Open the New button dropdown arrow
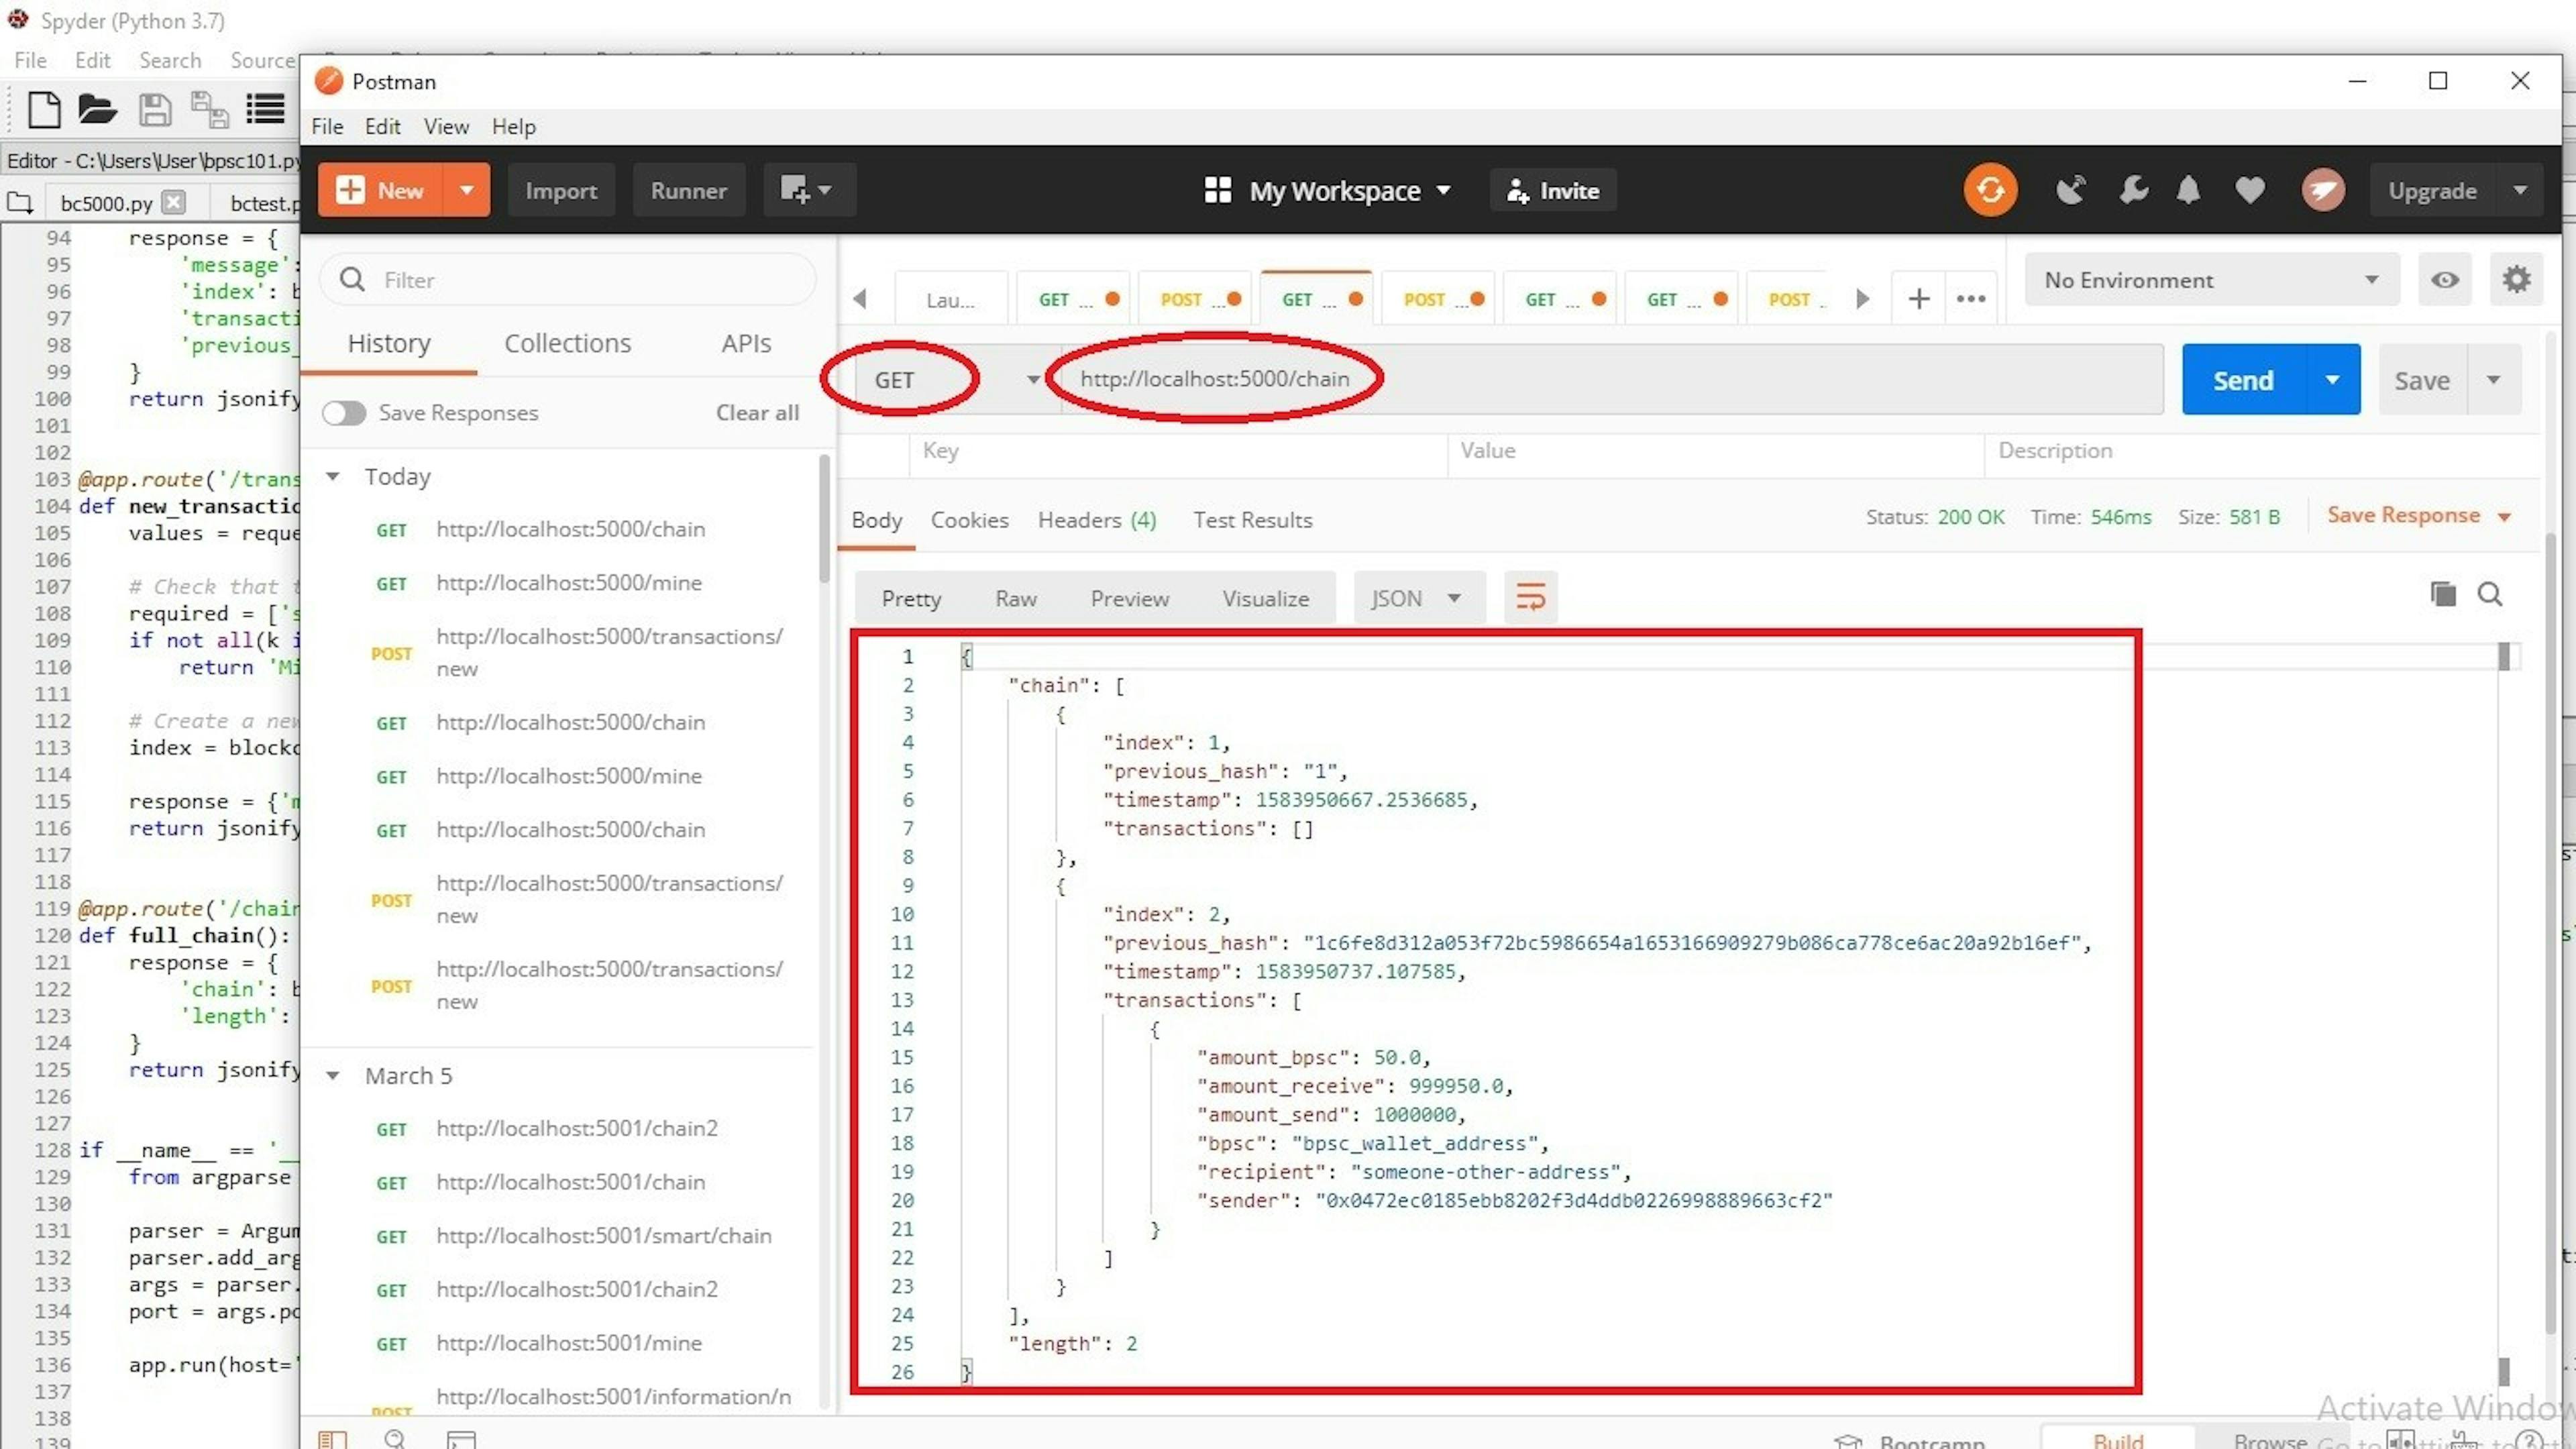Viewport: 2576px width, 1449px height. pyautogui.click(x=466, y=190)
